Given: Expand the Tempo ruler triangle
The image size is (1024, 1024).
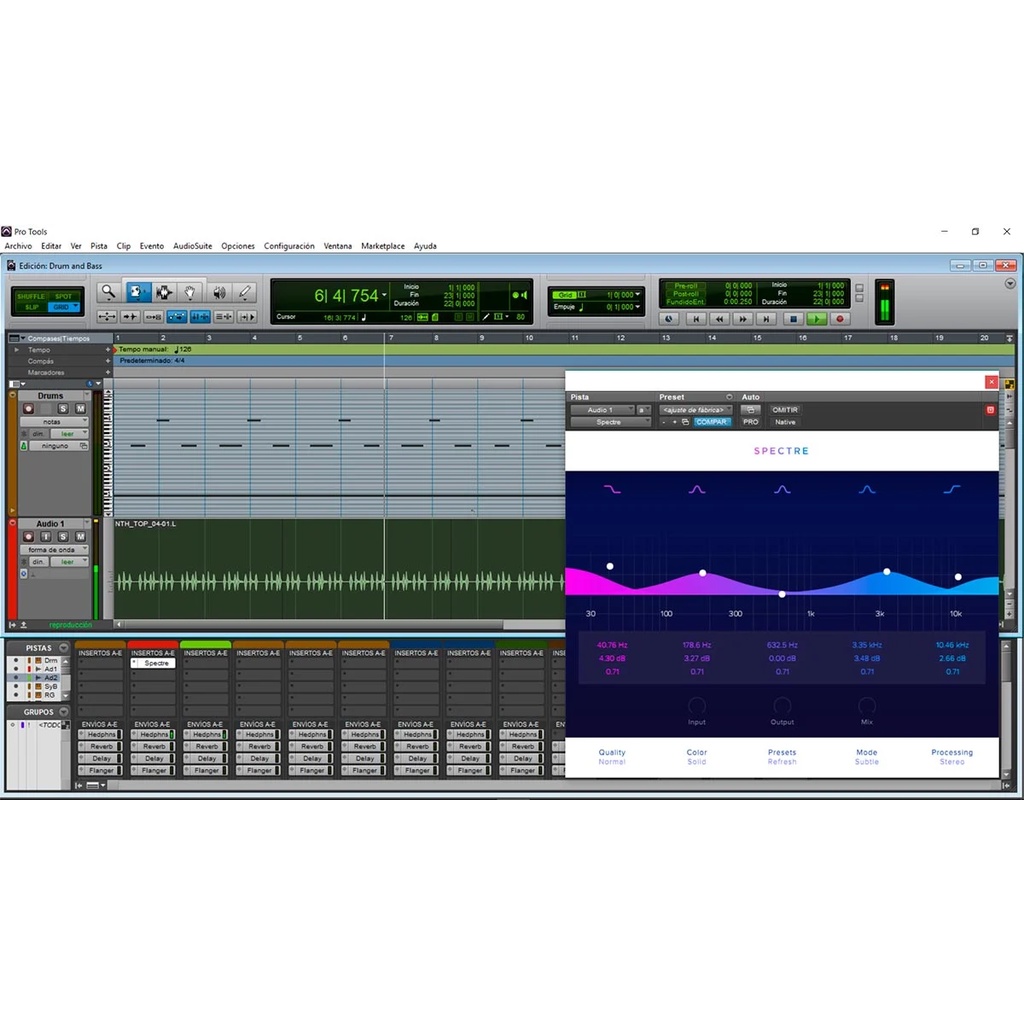Looking at the screenshot, I should tap(17, 350).
